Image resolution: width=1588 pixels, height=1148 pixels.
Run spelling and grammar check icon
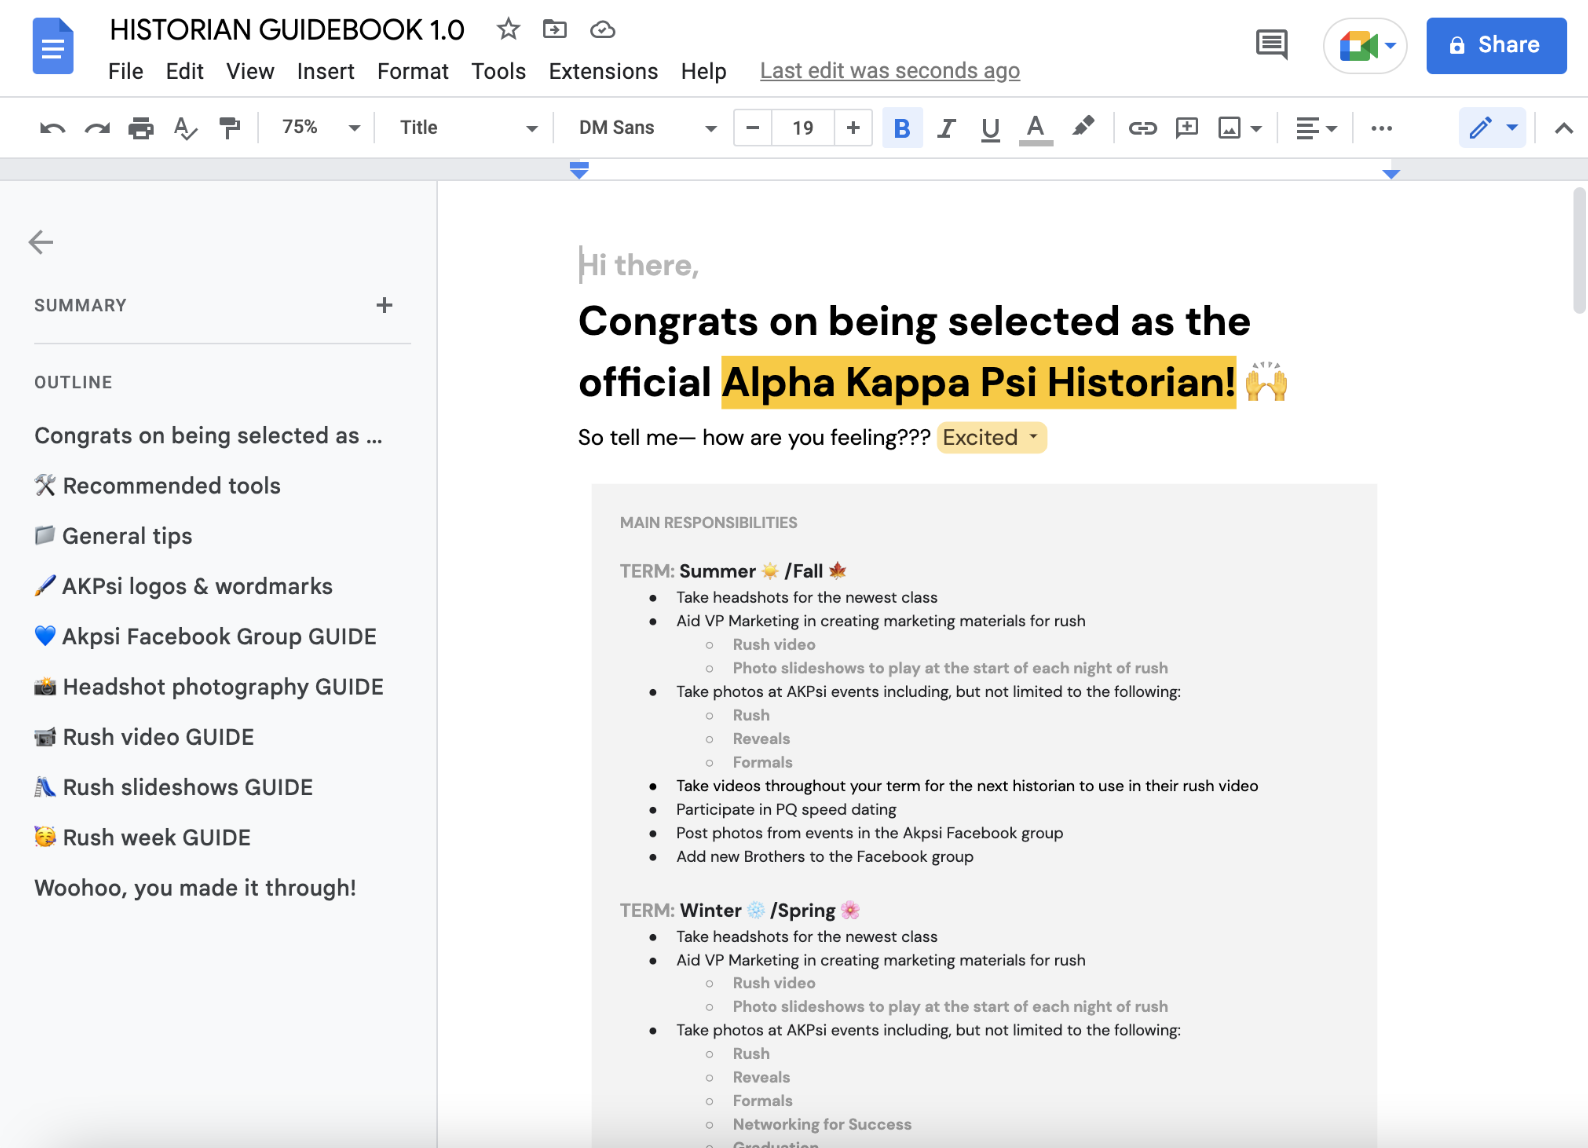(185, 128)
